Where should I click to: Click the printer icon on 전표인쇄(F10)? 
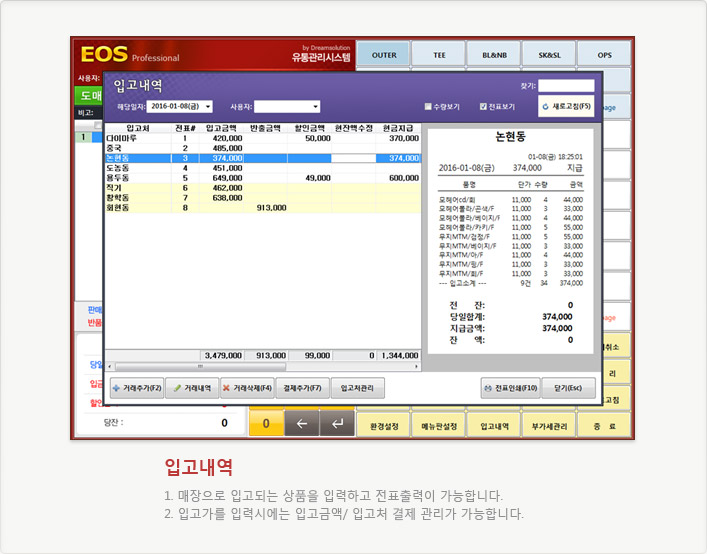point(488,388)
